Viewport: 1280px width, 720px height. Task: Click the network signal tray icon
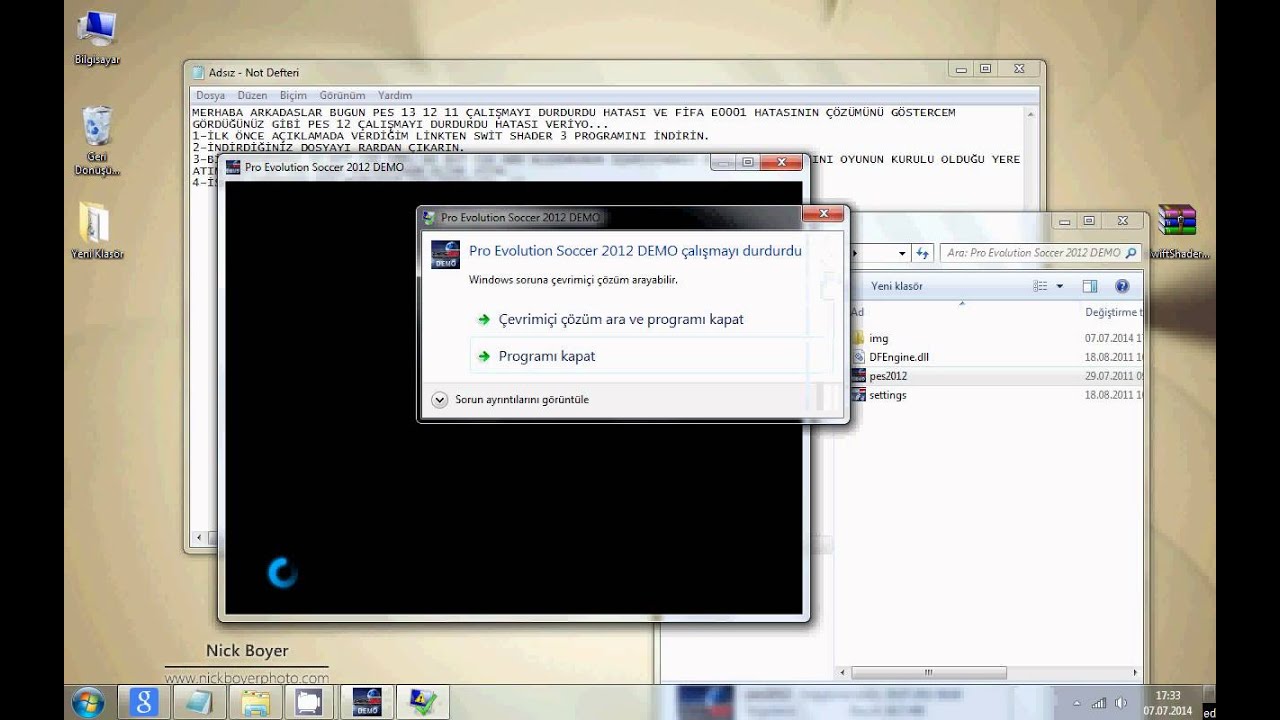1099,703
